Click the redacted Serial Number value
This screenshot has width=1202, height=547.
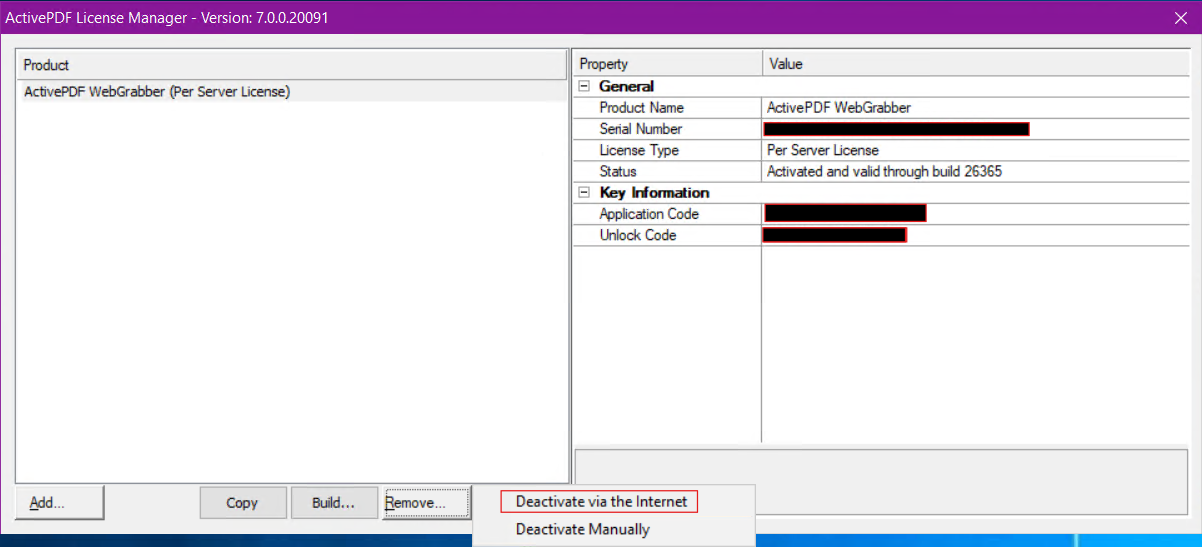(x=896, y=129)
